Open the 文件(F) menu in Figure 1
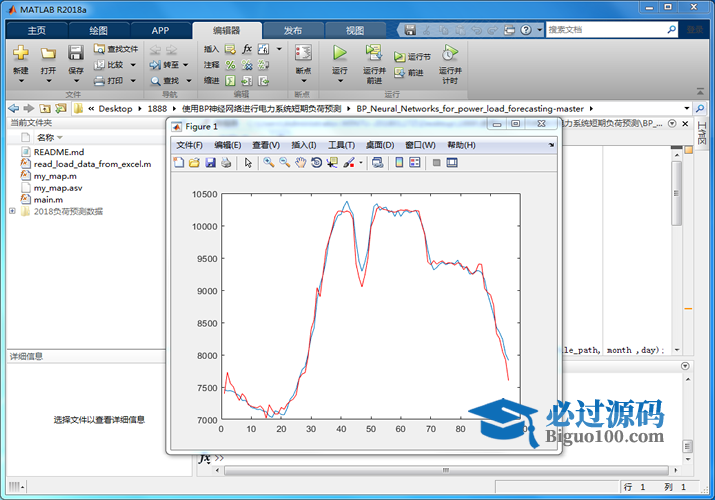The image size is (715, 500). [189, 145]
